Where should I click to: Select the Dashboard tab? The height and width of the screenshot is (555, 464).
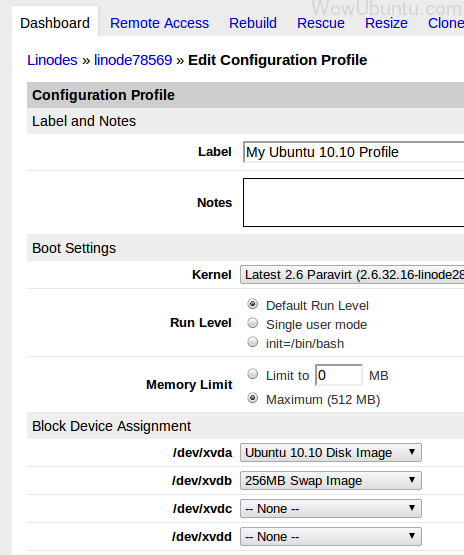[55, 23]
